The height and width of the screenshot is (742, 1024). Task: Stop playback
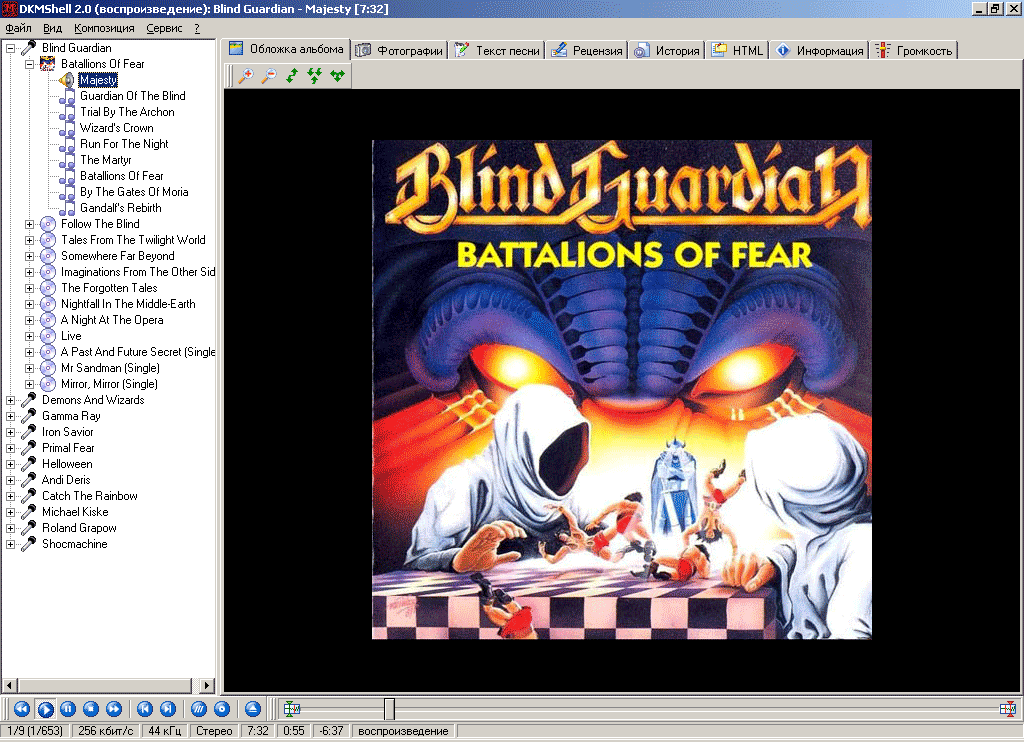coord(91,709)
